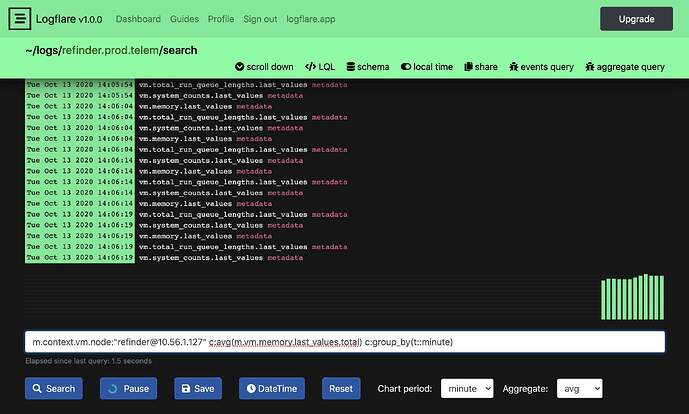Click the Search button
The image size is (689, 414).
pos(54,389)
